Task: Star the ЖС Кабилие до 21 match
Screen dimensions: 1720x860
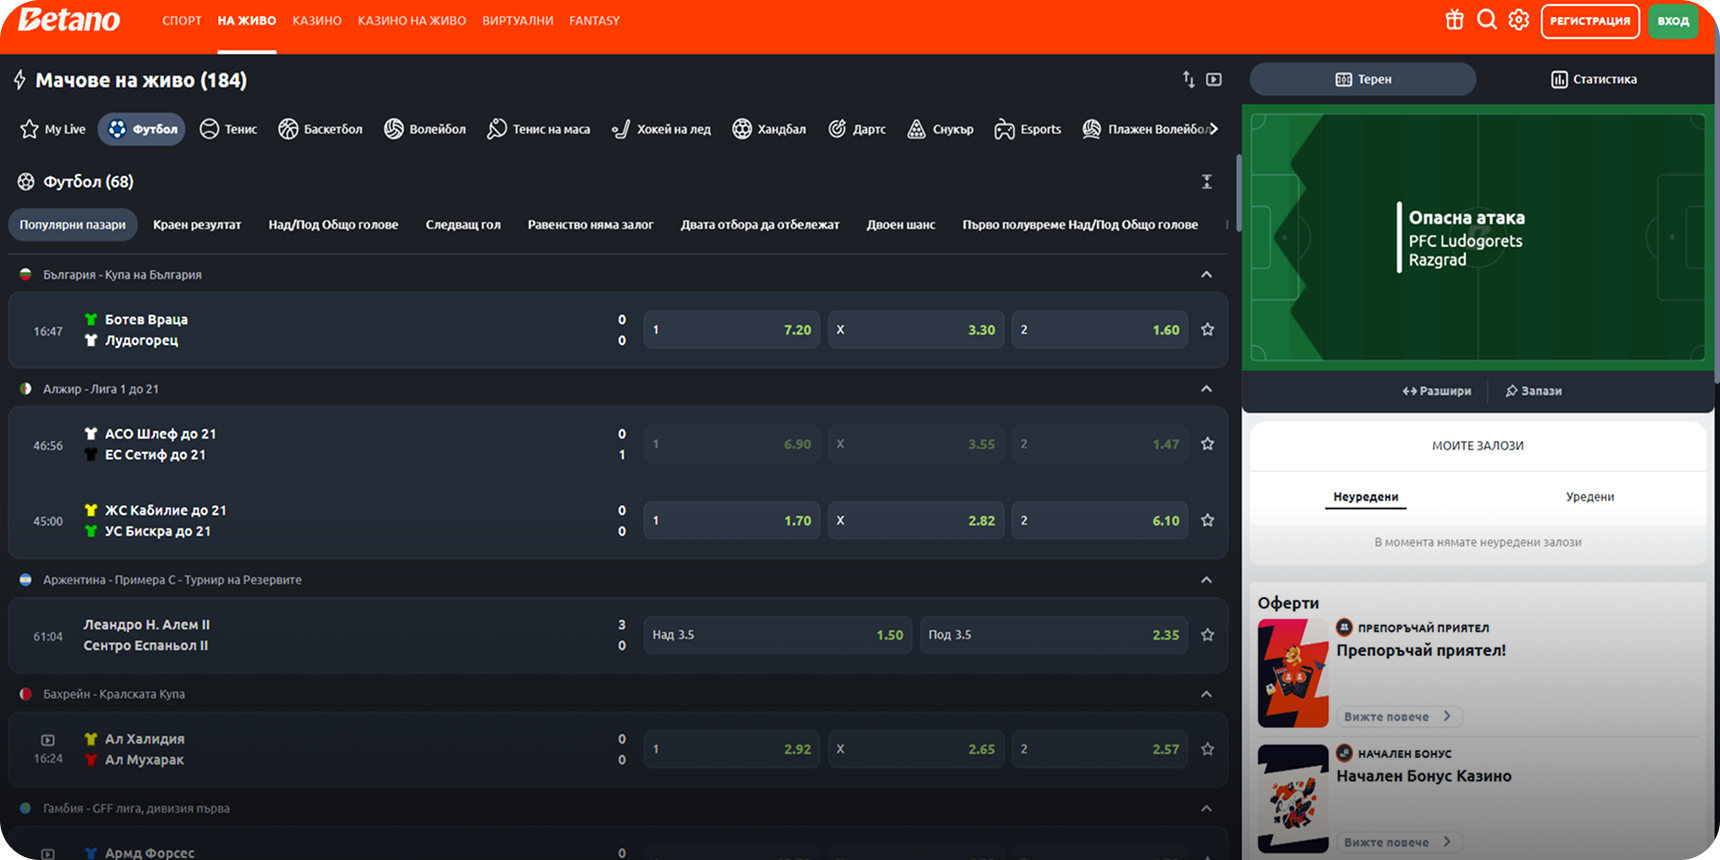Action: [x=1207, y=521]
